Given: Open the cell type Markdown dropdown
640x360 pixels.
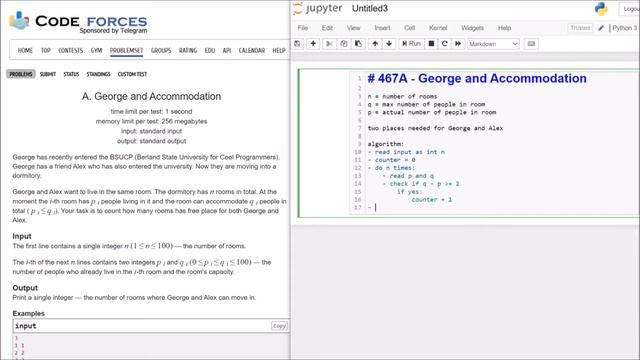Looking at the screenshot, I should tap(493, 44).
